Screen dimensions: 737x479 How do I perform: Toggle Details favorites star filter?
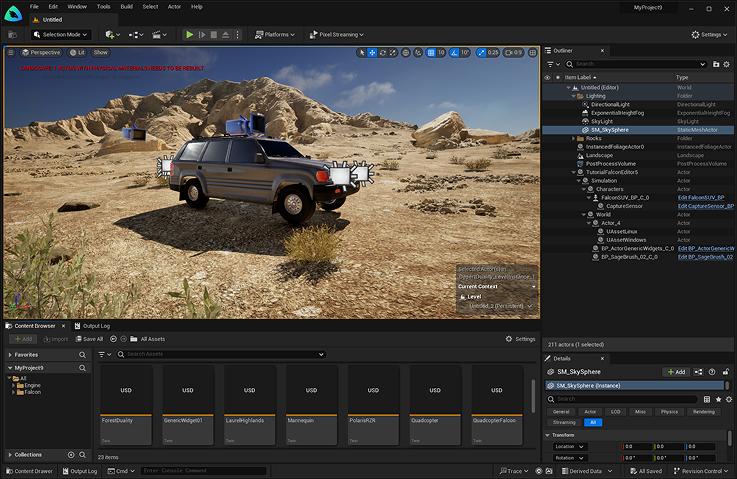click(718, 399)
